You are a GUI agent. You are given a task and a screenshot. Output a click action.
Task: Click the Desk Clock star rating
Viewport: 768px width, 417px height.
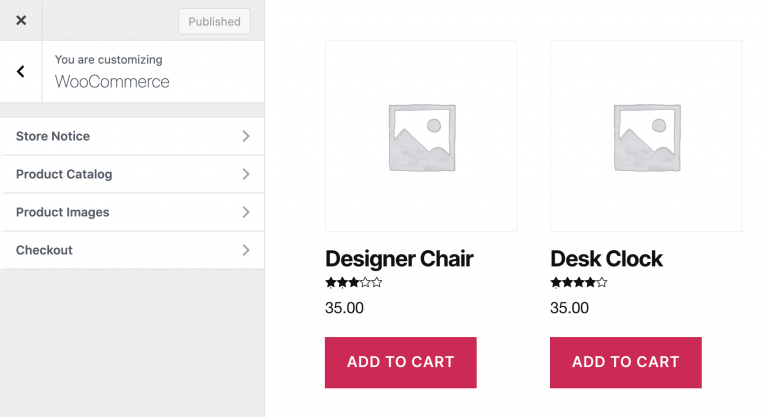pos(578,283)
